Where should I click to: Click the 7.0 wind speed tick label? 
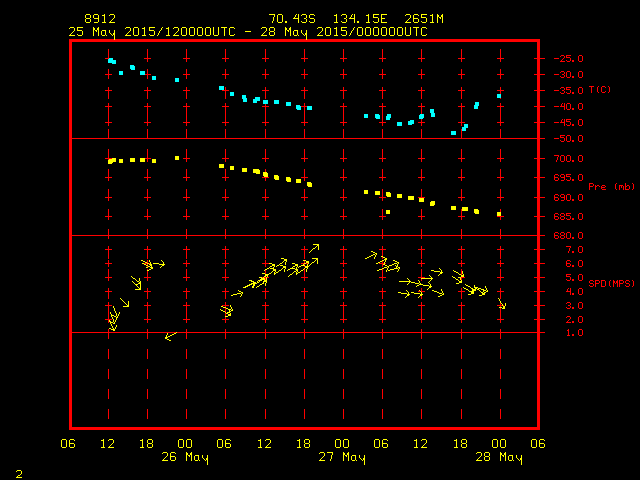tap(574, 250)
